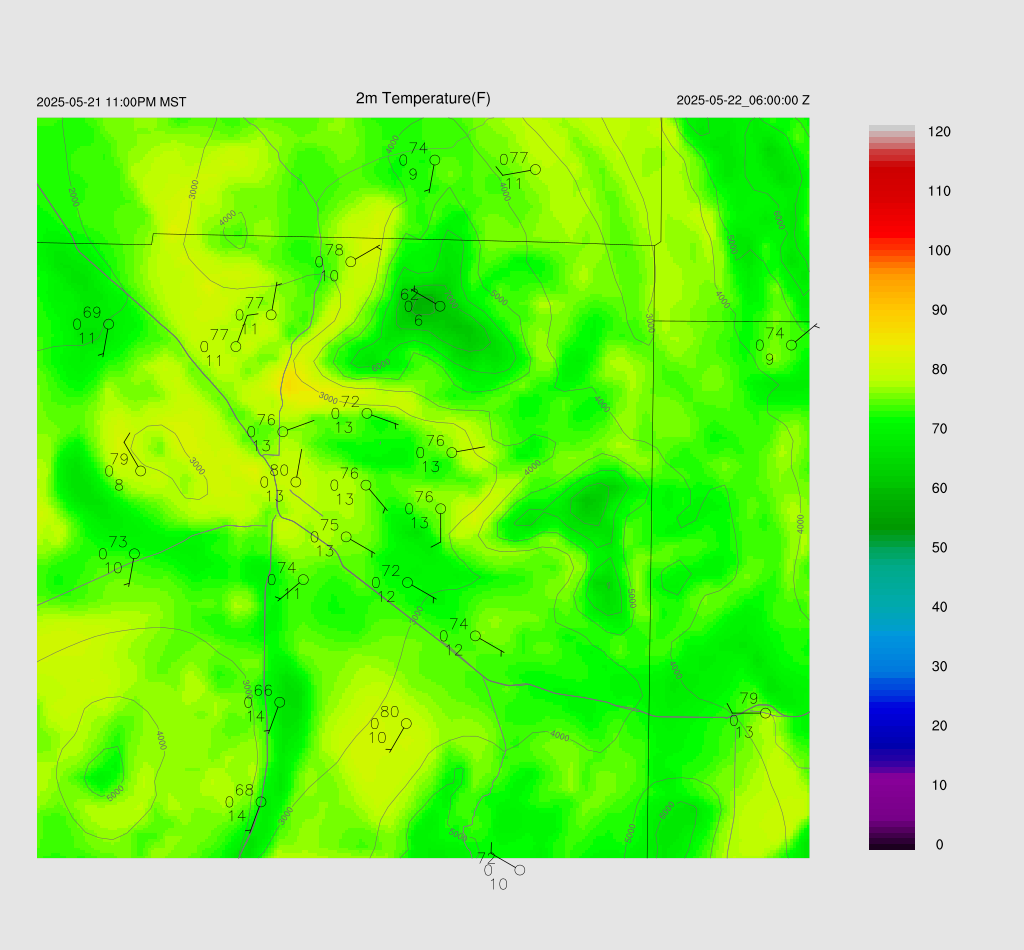The image size is (1024, 950).
Task: Click the 2000 elevation contour label
Action: pyautogui.click(x=73, y=197)
